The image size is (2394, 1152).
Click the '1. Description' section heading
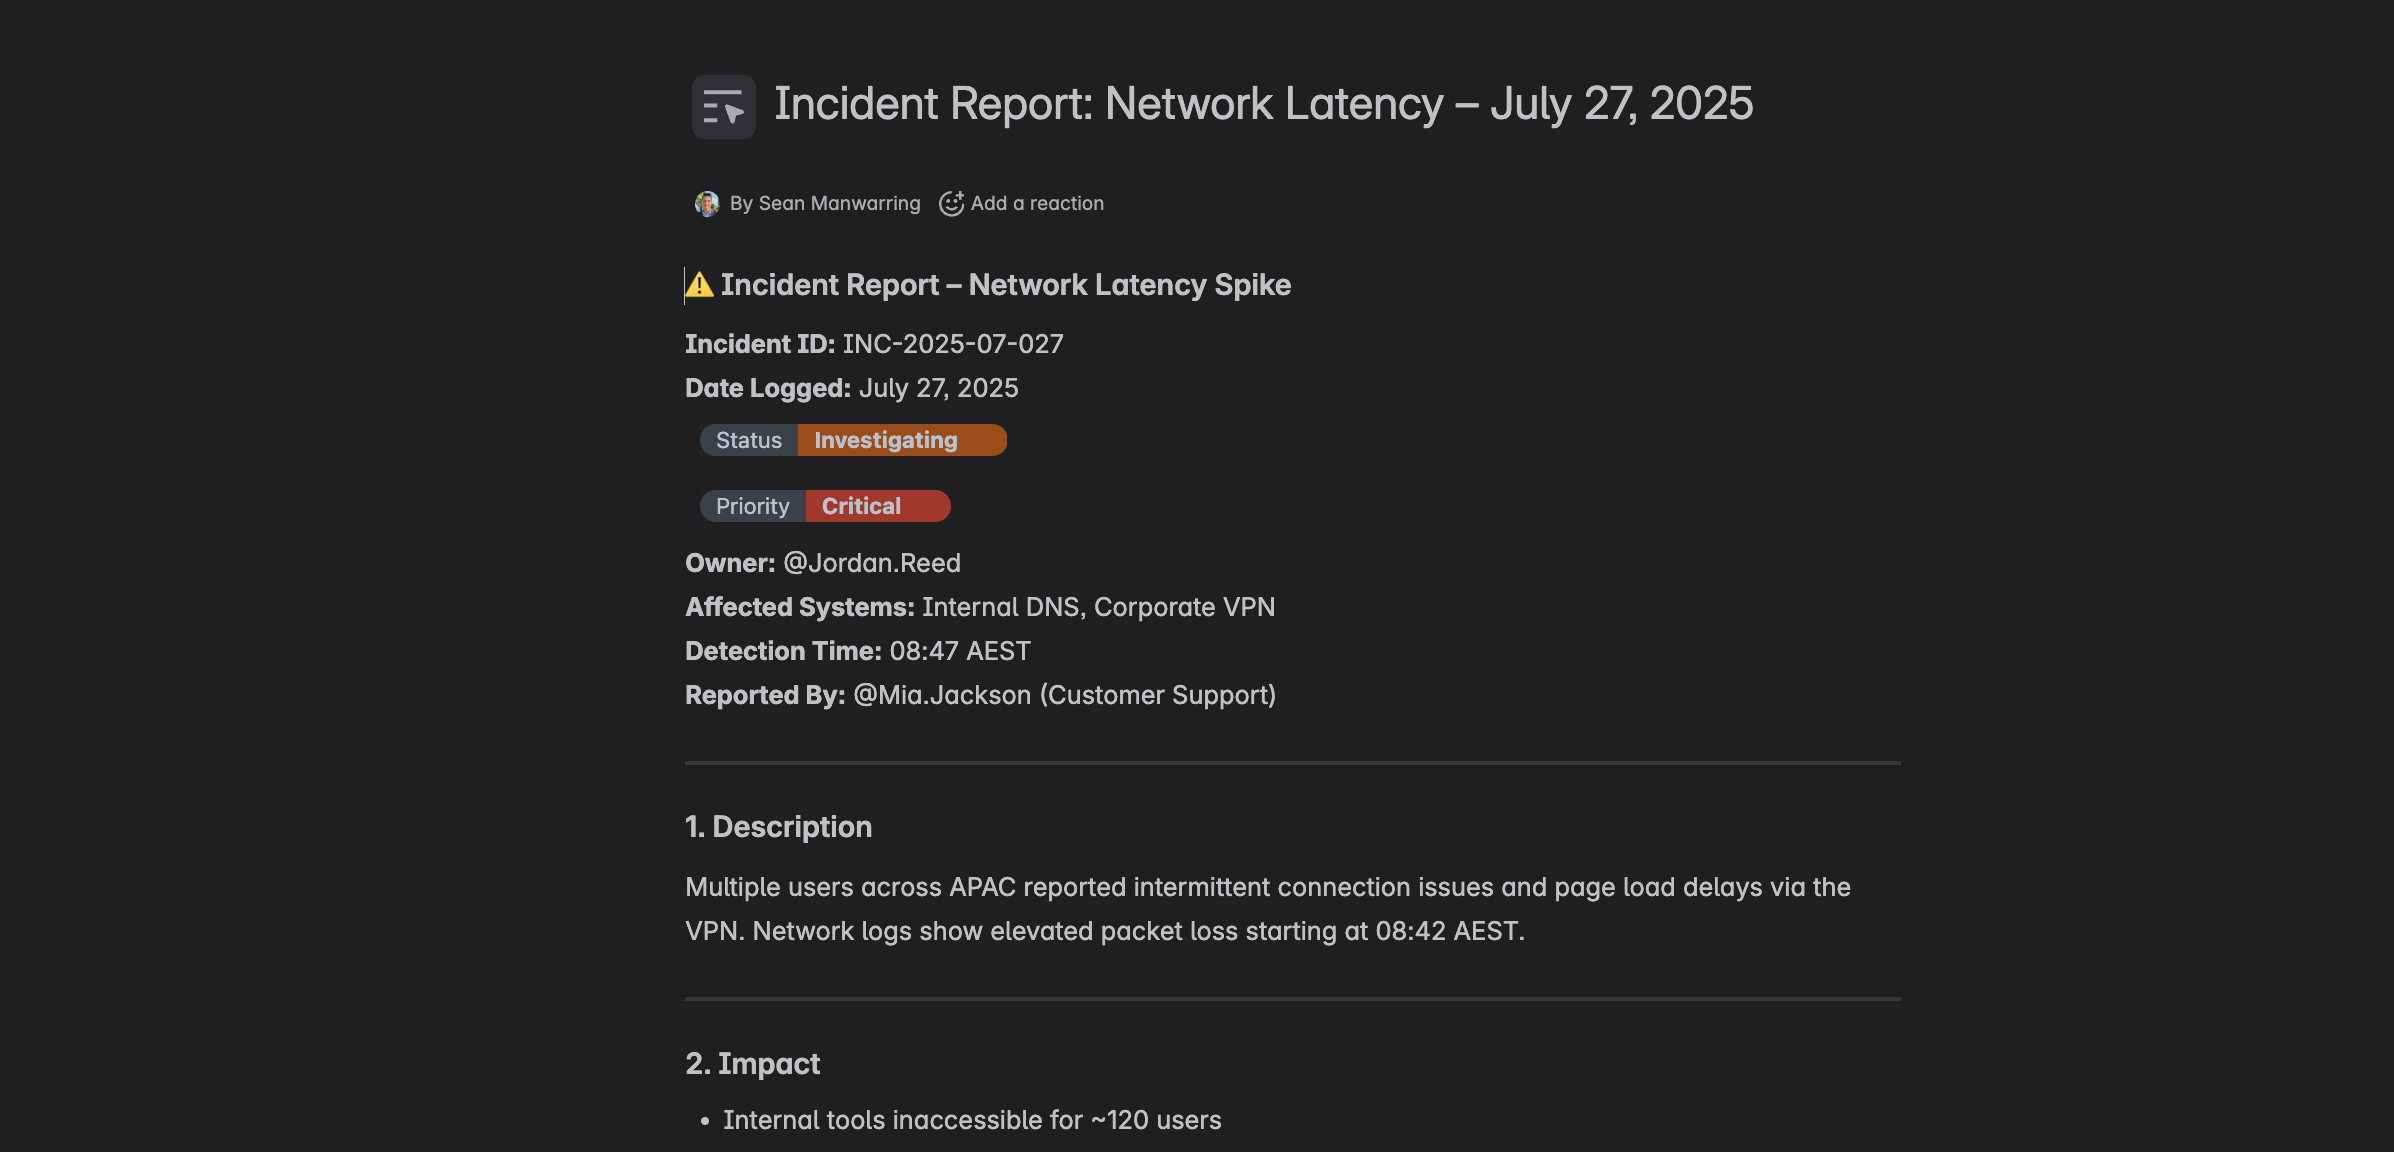coord(778,827)
